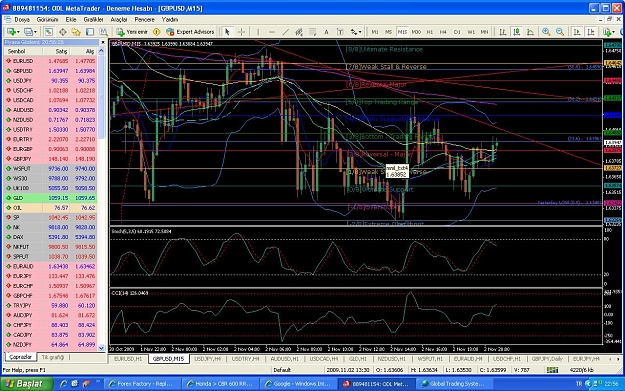The width and height of the screenshot is (625, 391).
Task: Select the Fibonacci retracement tool
Action: click(312, 32)
